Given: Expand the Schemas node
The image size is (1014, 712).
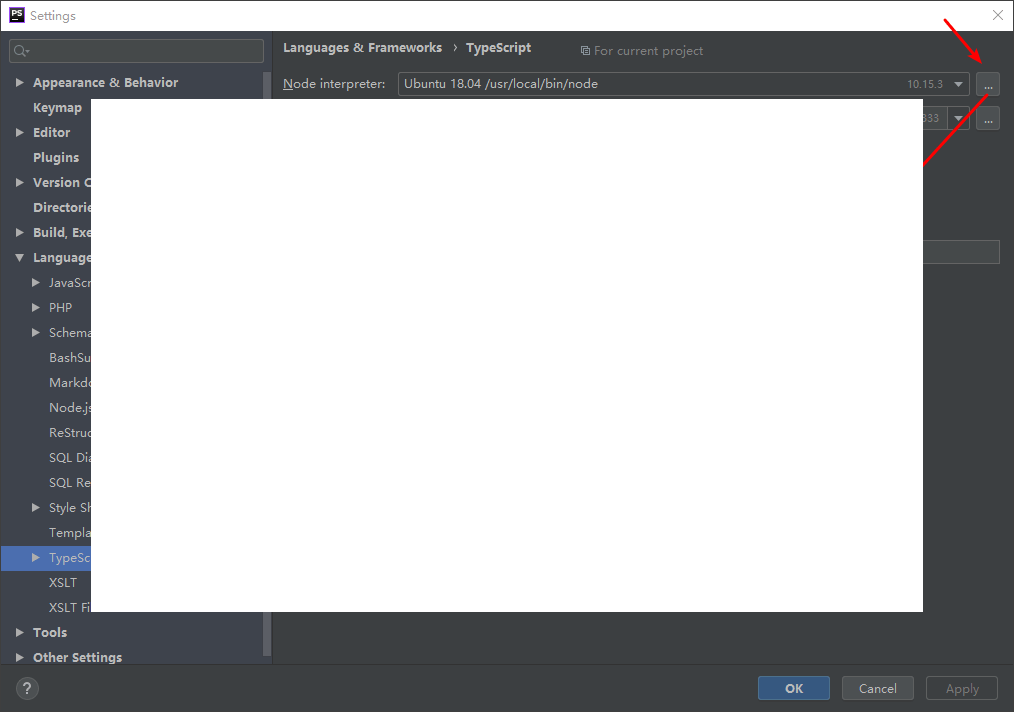Looking at the screenshot, I should pos(36,332).
